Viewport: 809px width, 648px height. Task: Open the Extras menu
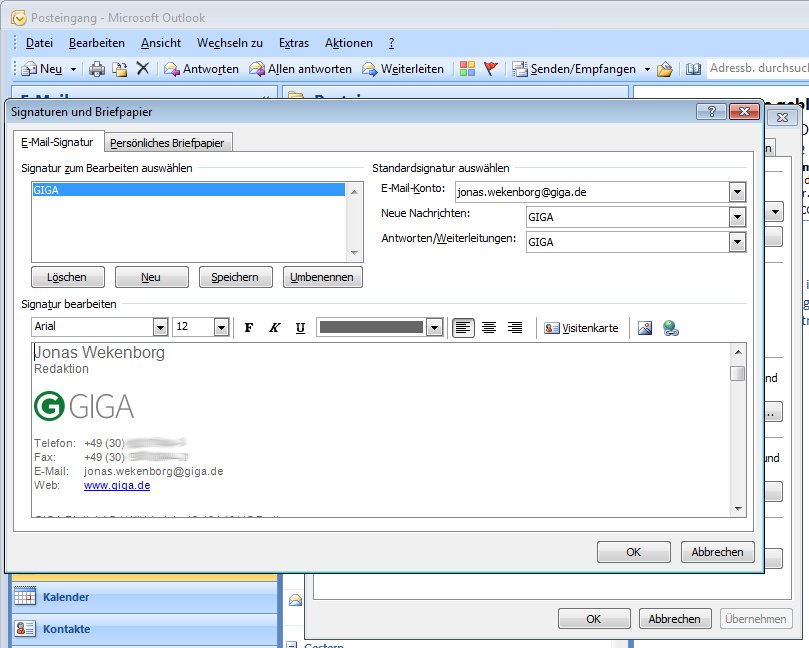[x=294, y=43]
